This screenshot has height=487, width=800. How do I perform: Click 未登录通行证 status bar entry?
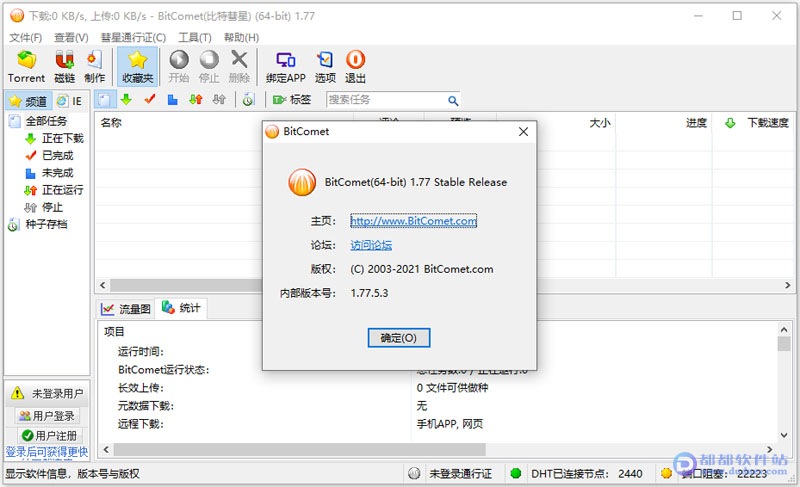460,474
